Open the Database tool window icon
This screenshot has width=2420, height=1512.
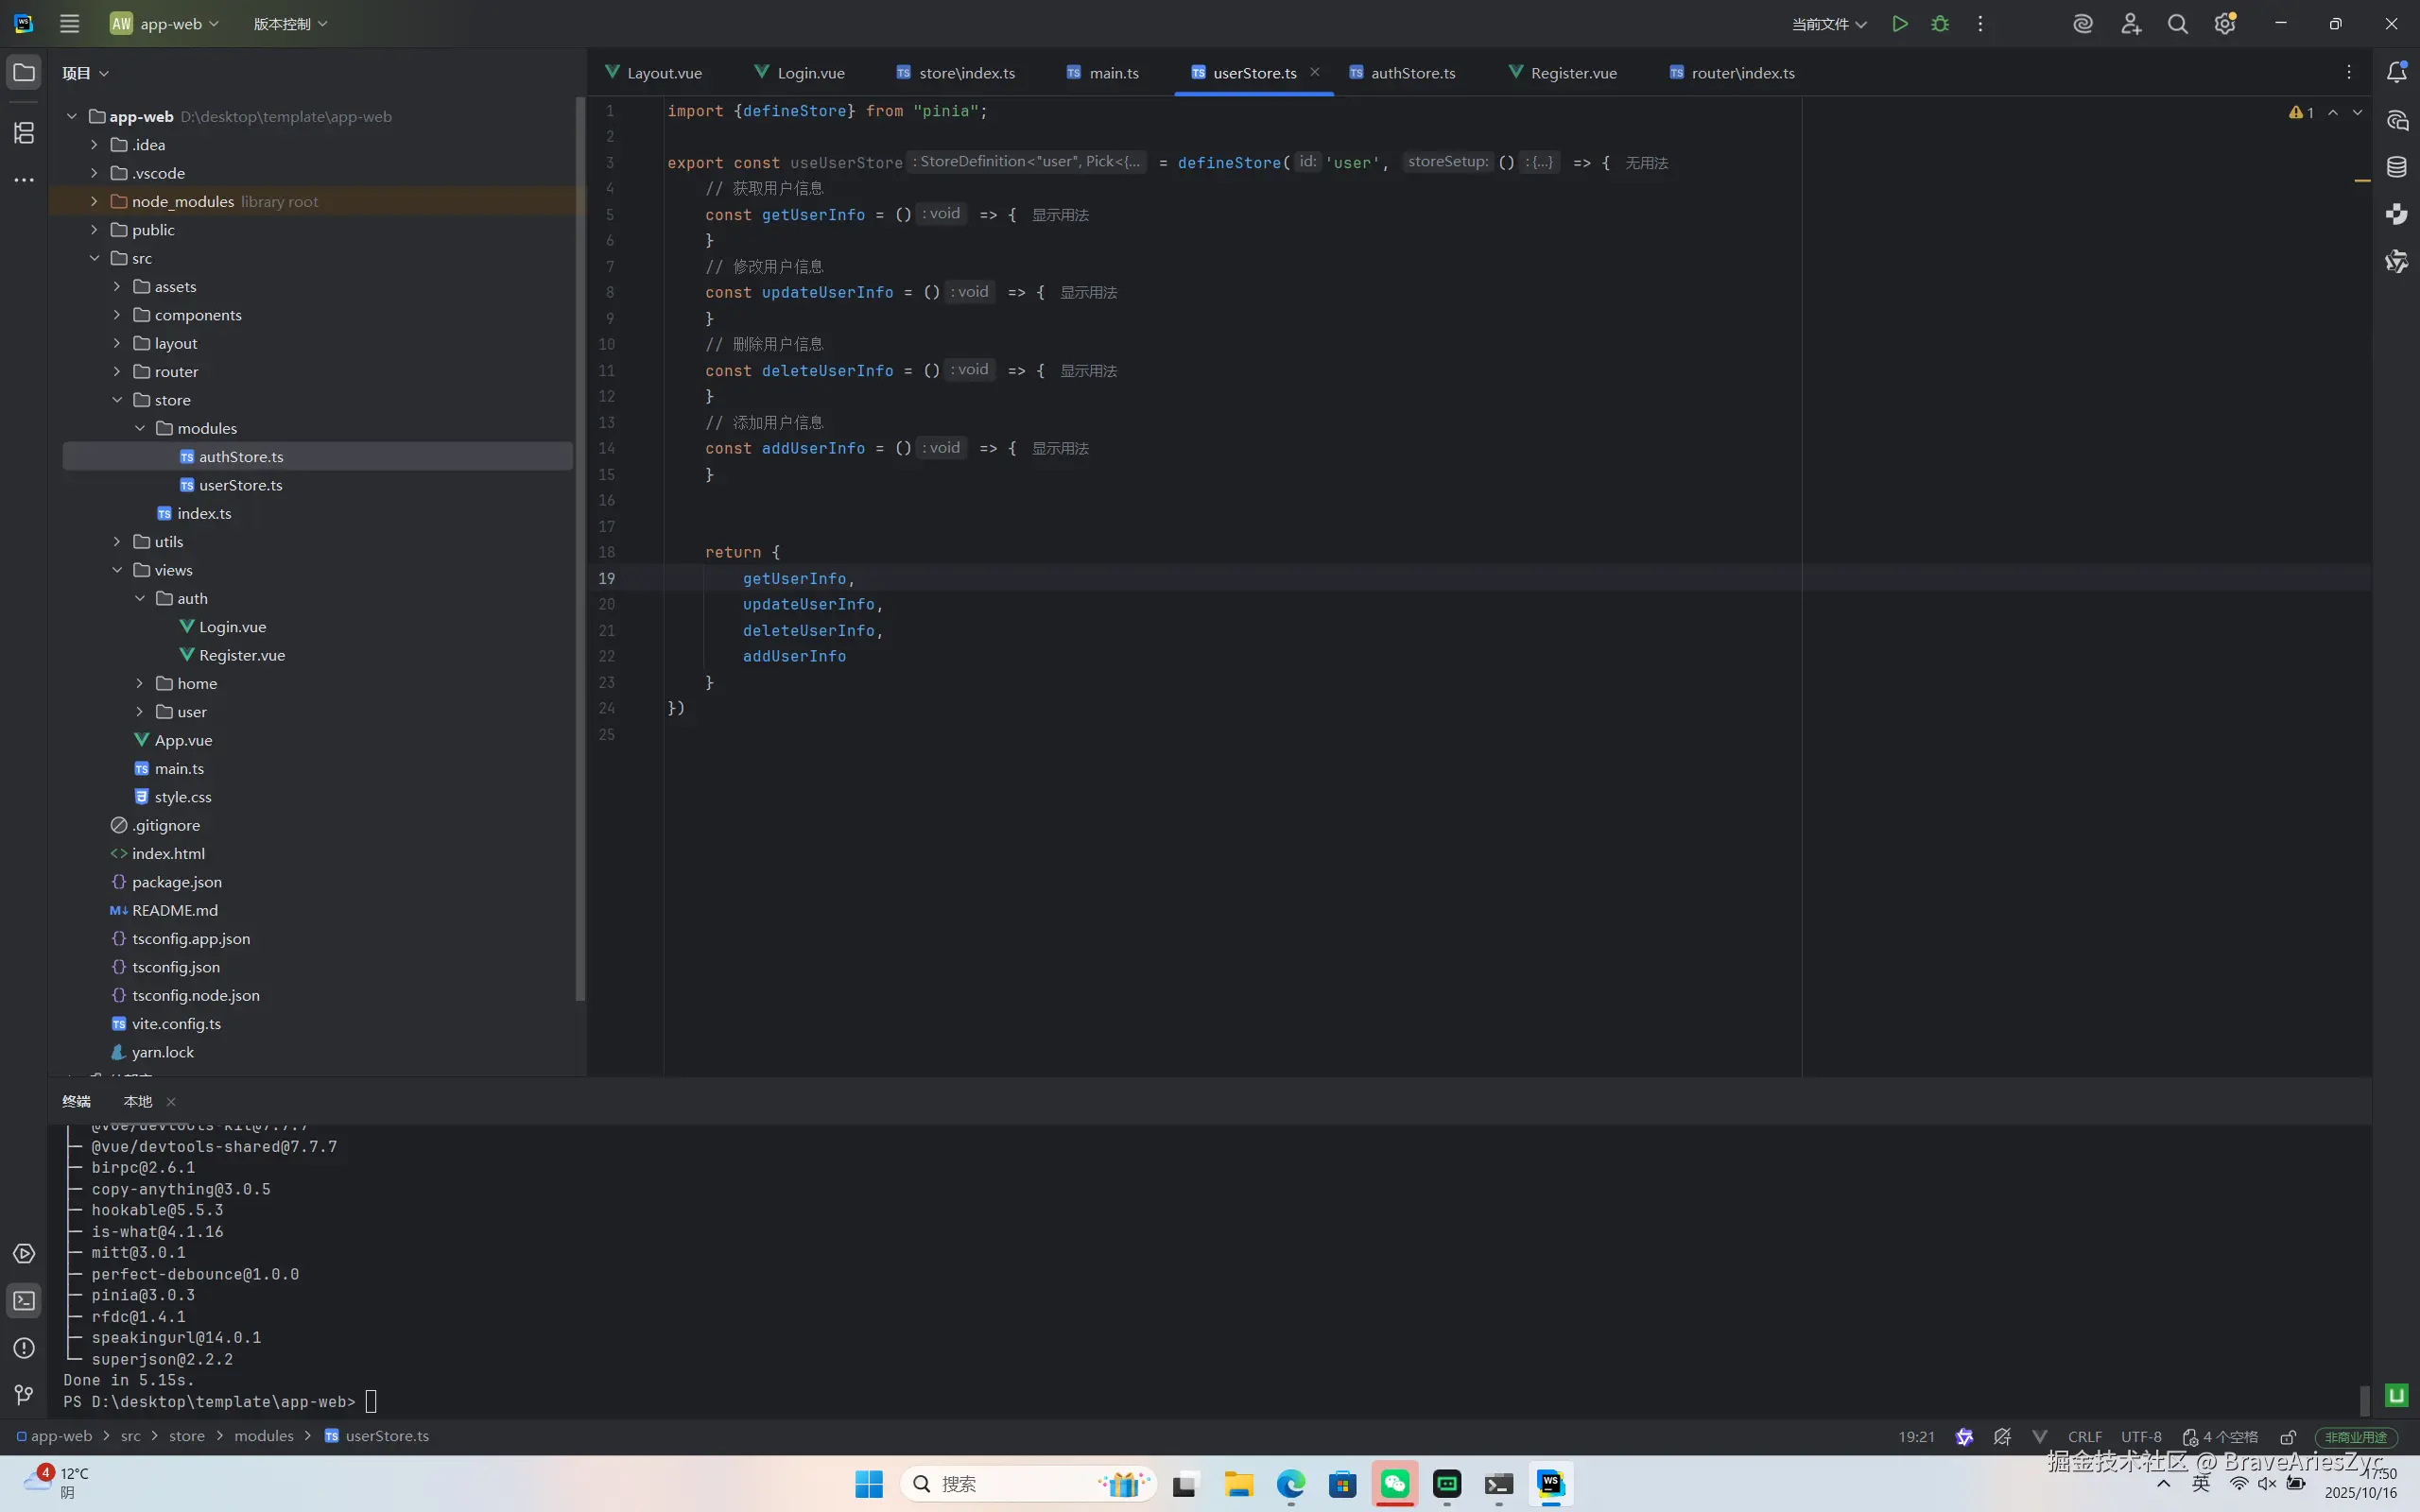click(2397, 167)
